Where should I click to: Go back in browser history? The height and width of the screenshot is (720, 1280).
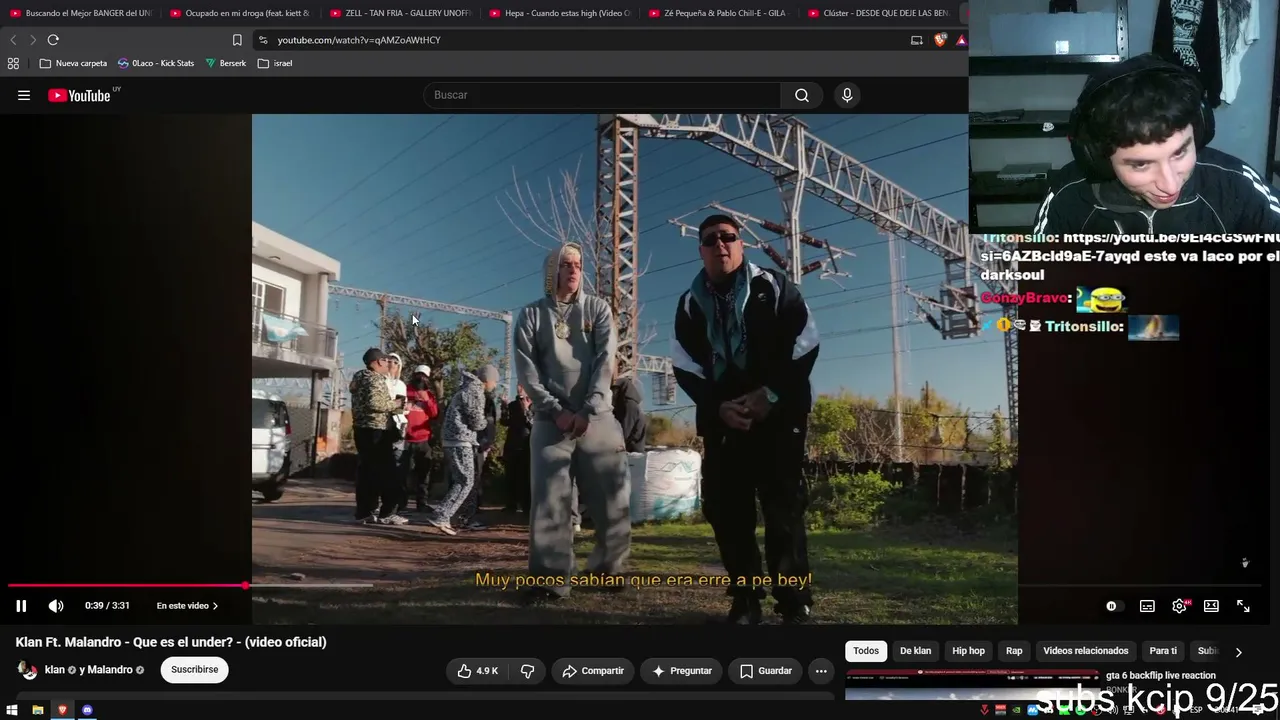pyautogui.click(x=13, y=40)
